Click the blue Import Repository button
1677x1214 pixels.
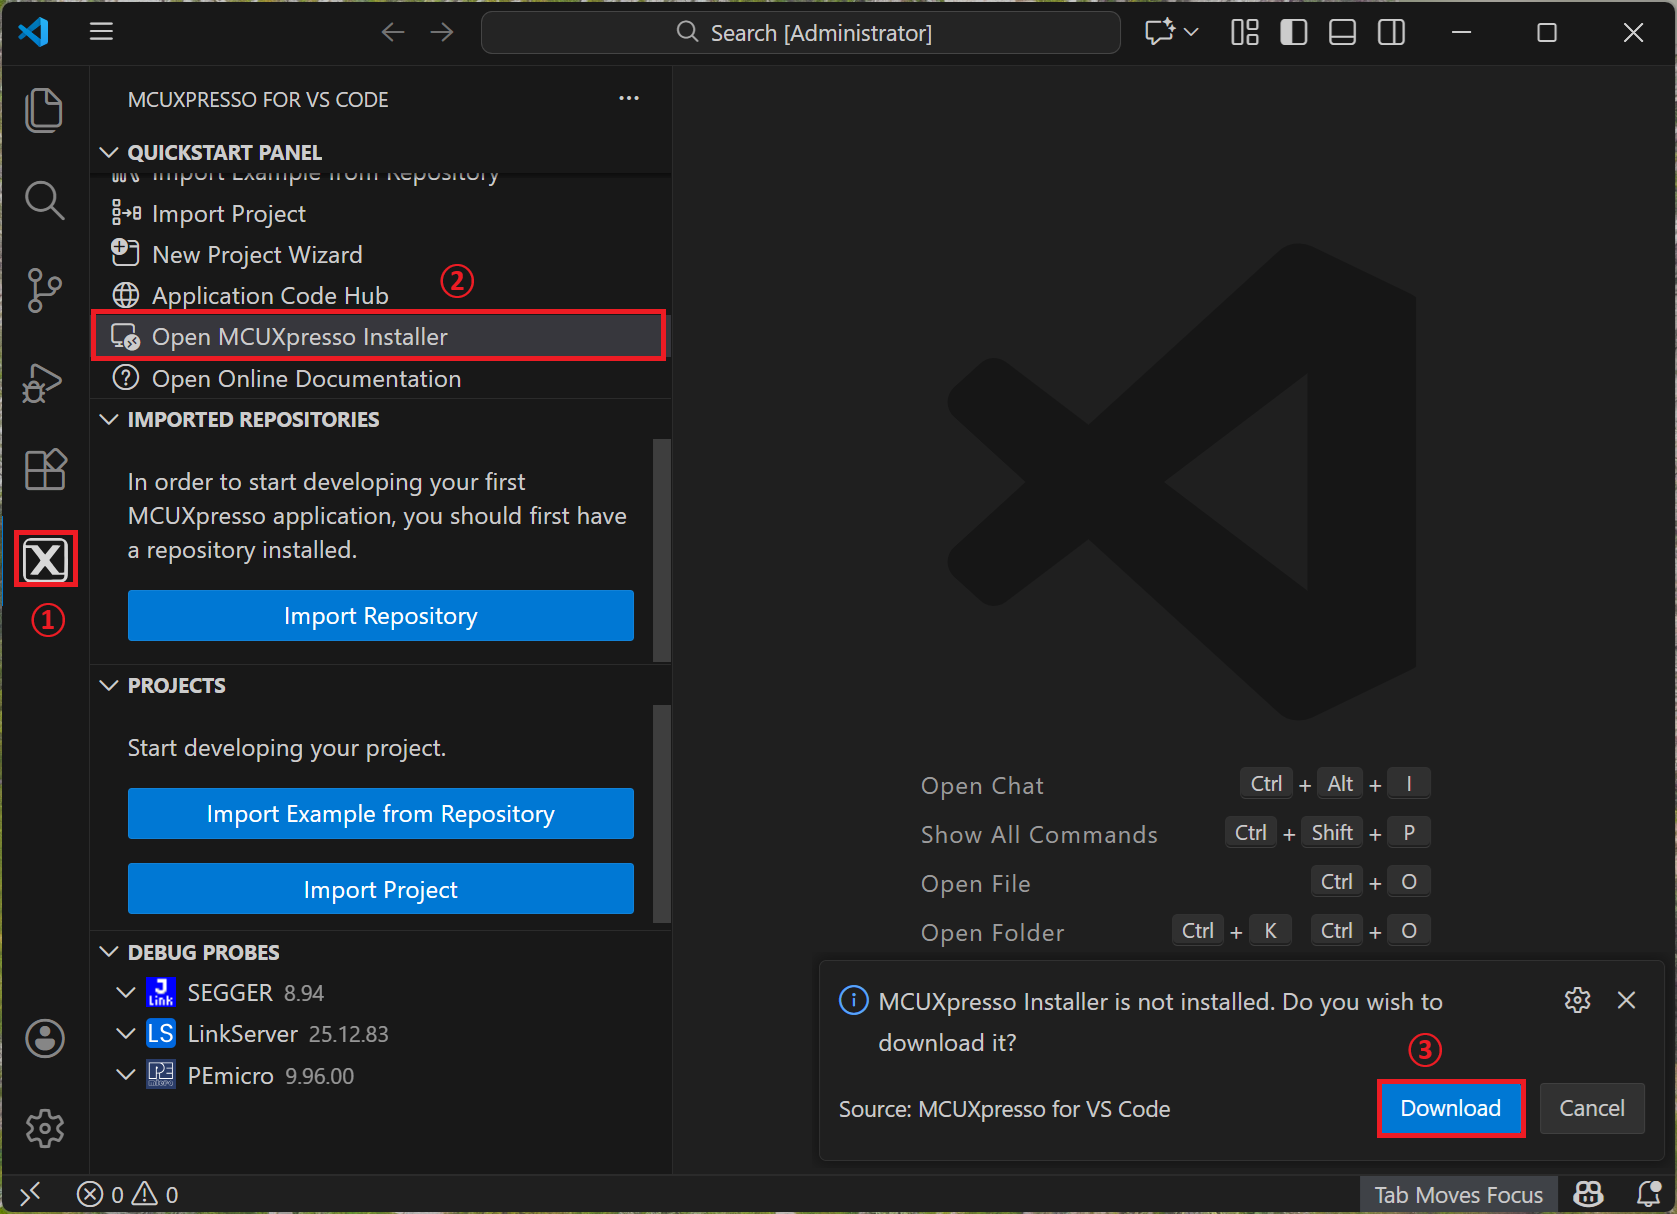tap(380, 616)
